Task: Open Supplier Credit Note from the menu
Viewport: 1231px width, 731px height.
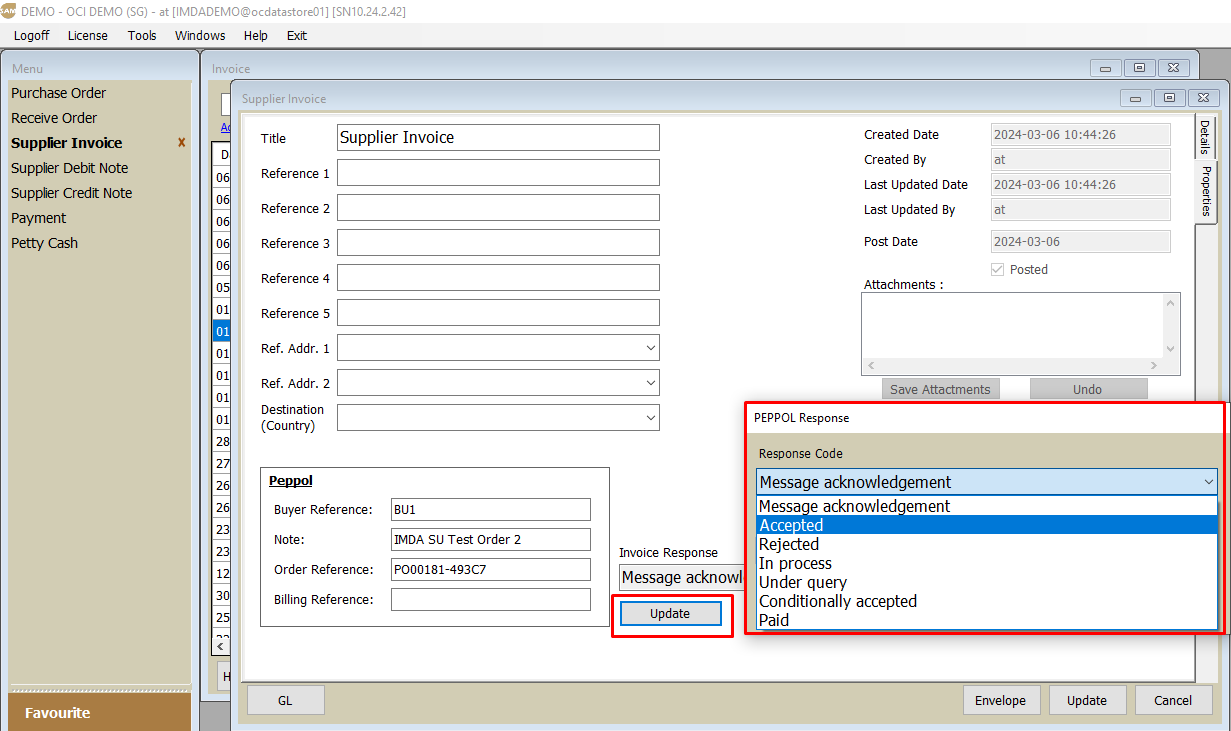Action: 71,193
